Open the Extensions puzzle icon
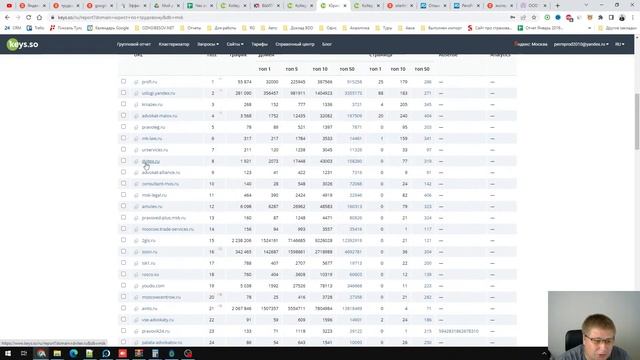Viewport: 640px width, 360px height. point(600,18)
